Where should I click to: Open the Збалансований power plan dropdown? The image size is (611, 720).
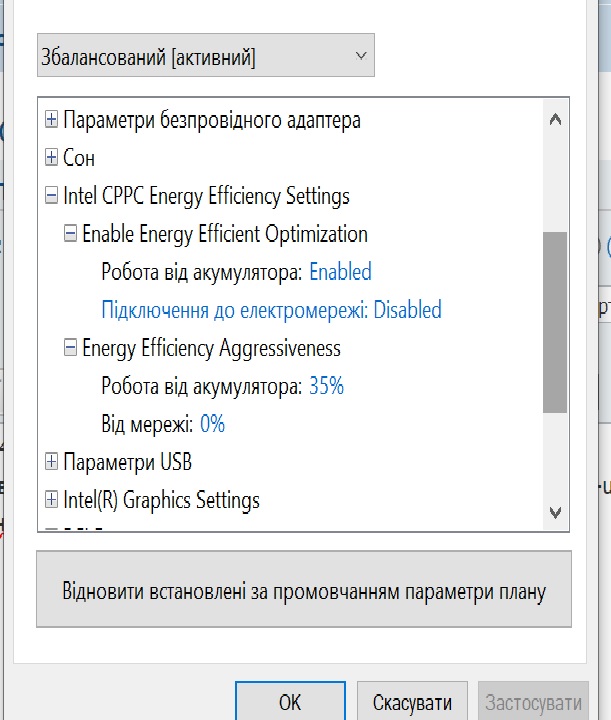pyautogui.click(x=205, y=57)
